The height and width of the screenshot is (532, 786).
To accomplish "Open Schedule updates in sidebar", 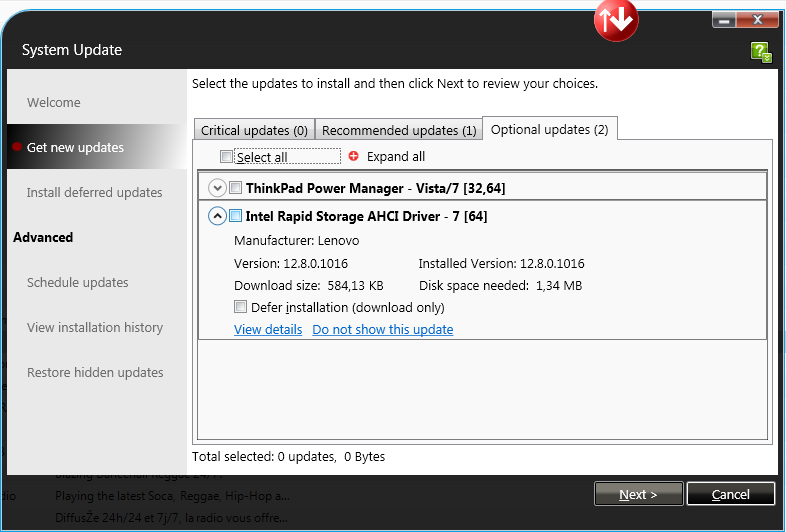I will (77, 282).
